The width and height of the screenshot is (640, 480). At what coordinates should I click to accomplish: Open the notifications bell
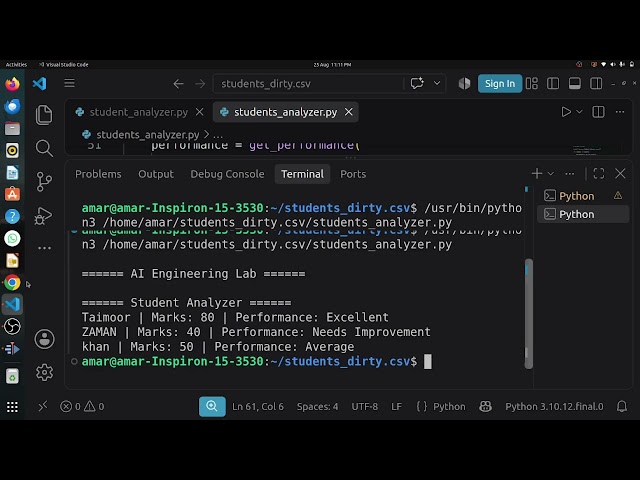pos(622,407)
